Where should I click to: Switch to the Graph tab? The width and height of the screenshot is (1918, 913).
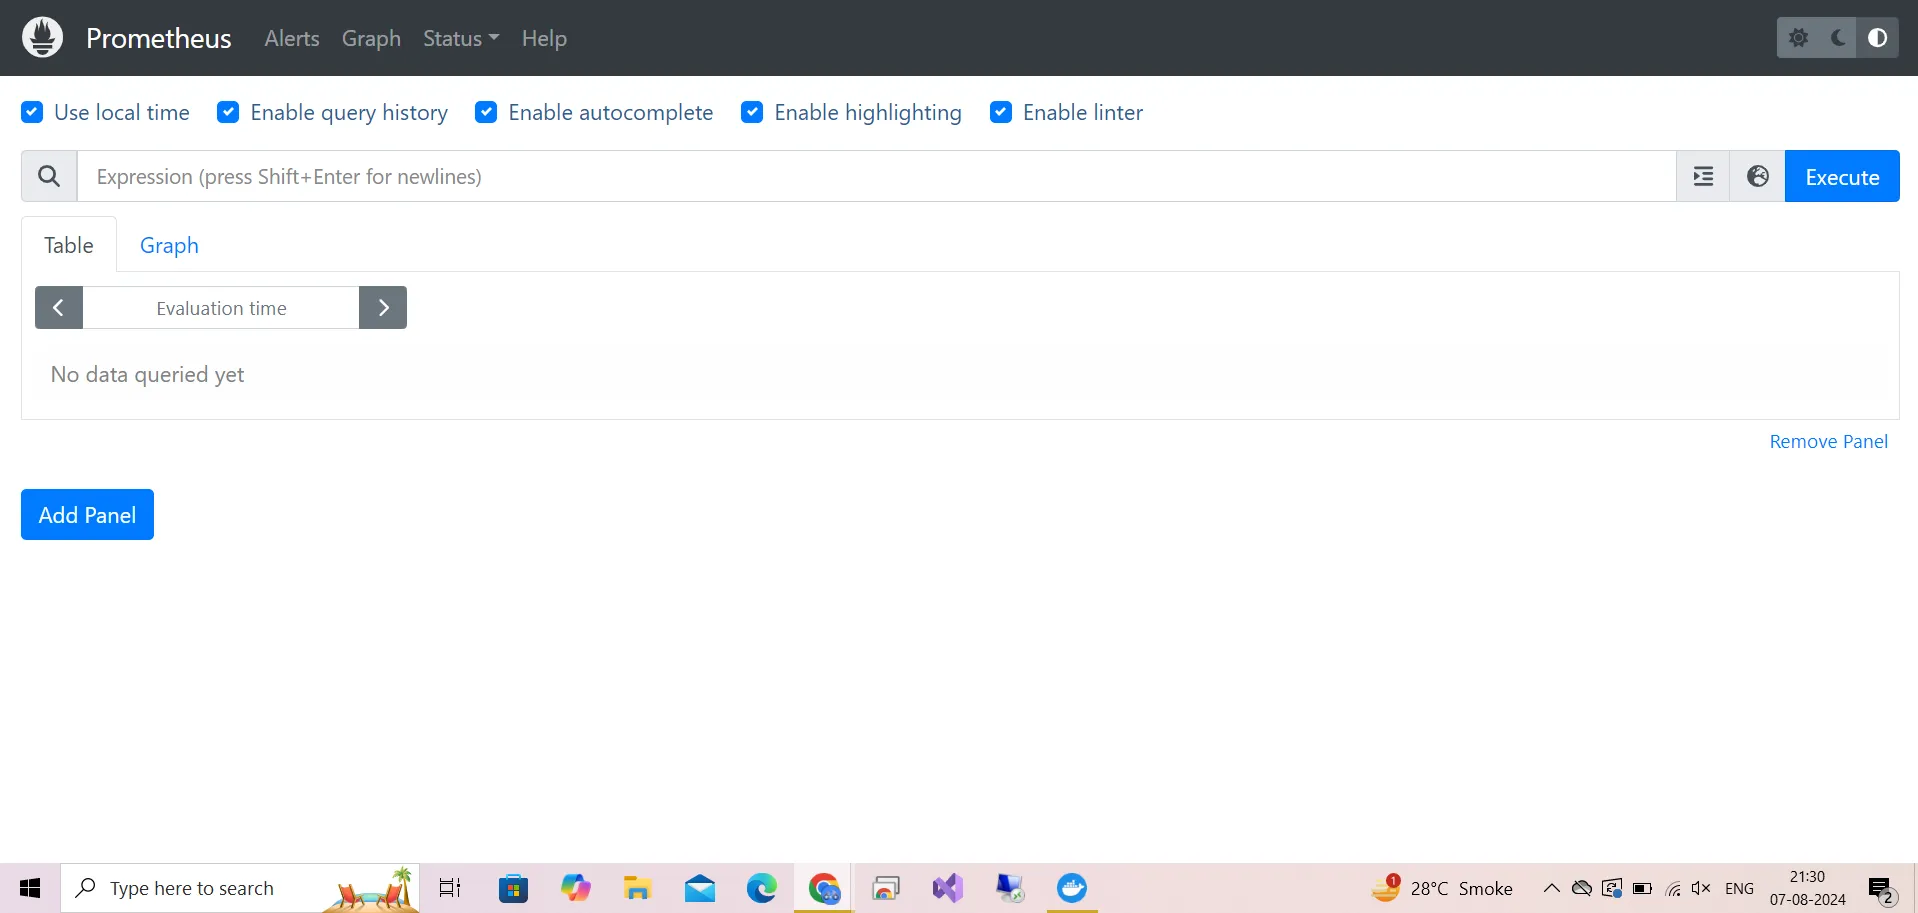pos(168,244)
